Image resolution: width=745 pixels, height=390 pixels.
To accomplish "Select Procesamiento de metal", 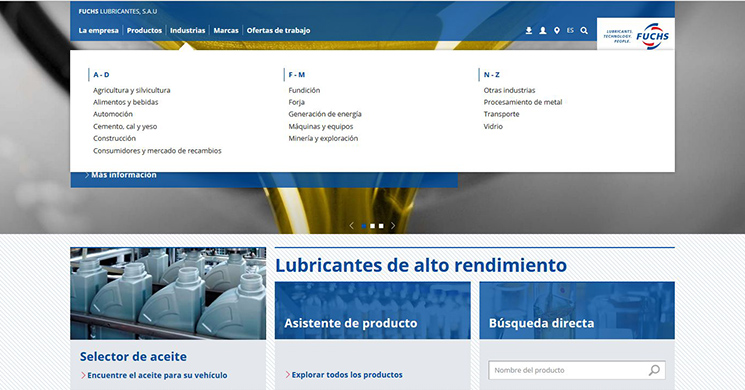I will (x=523, y=102).
